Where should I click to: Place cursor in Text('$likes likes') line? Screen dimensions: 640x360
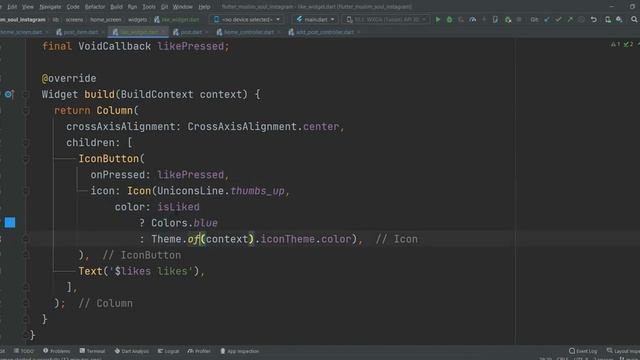coord(141,271)
